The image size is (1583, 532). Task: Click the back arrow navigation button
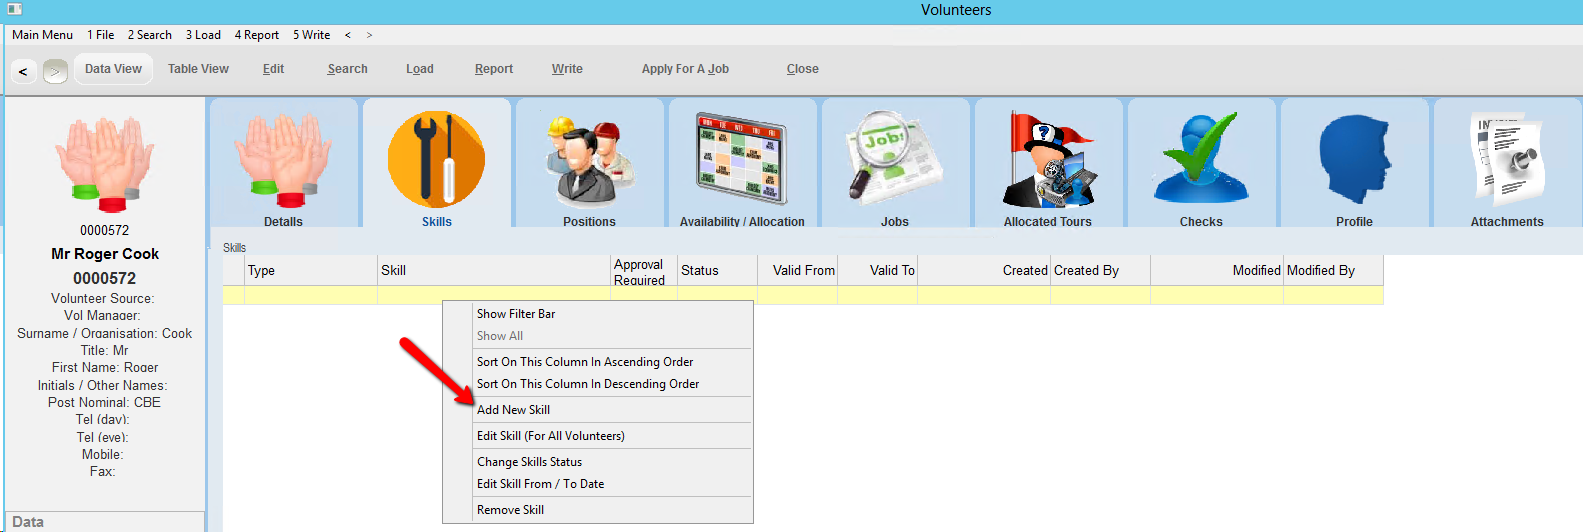(x=23, y=71)
